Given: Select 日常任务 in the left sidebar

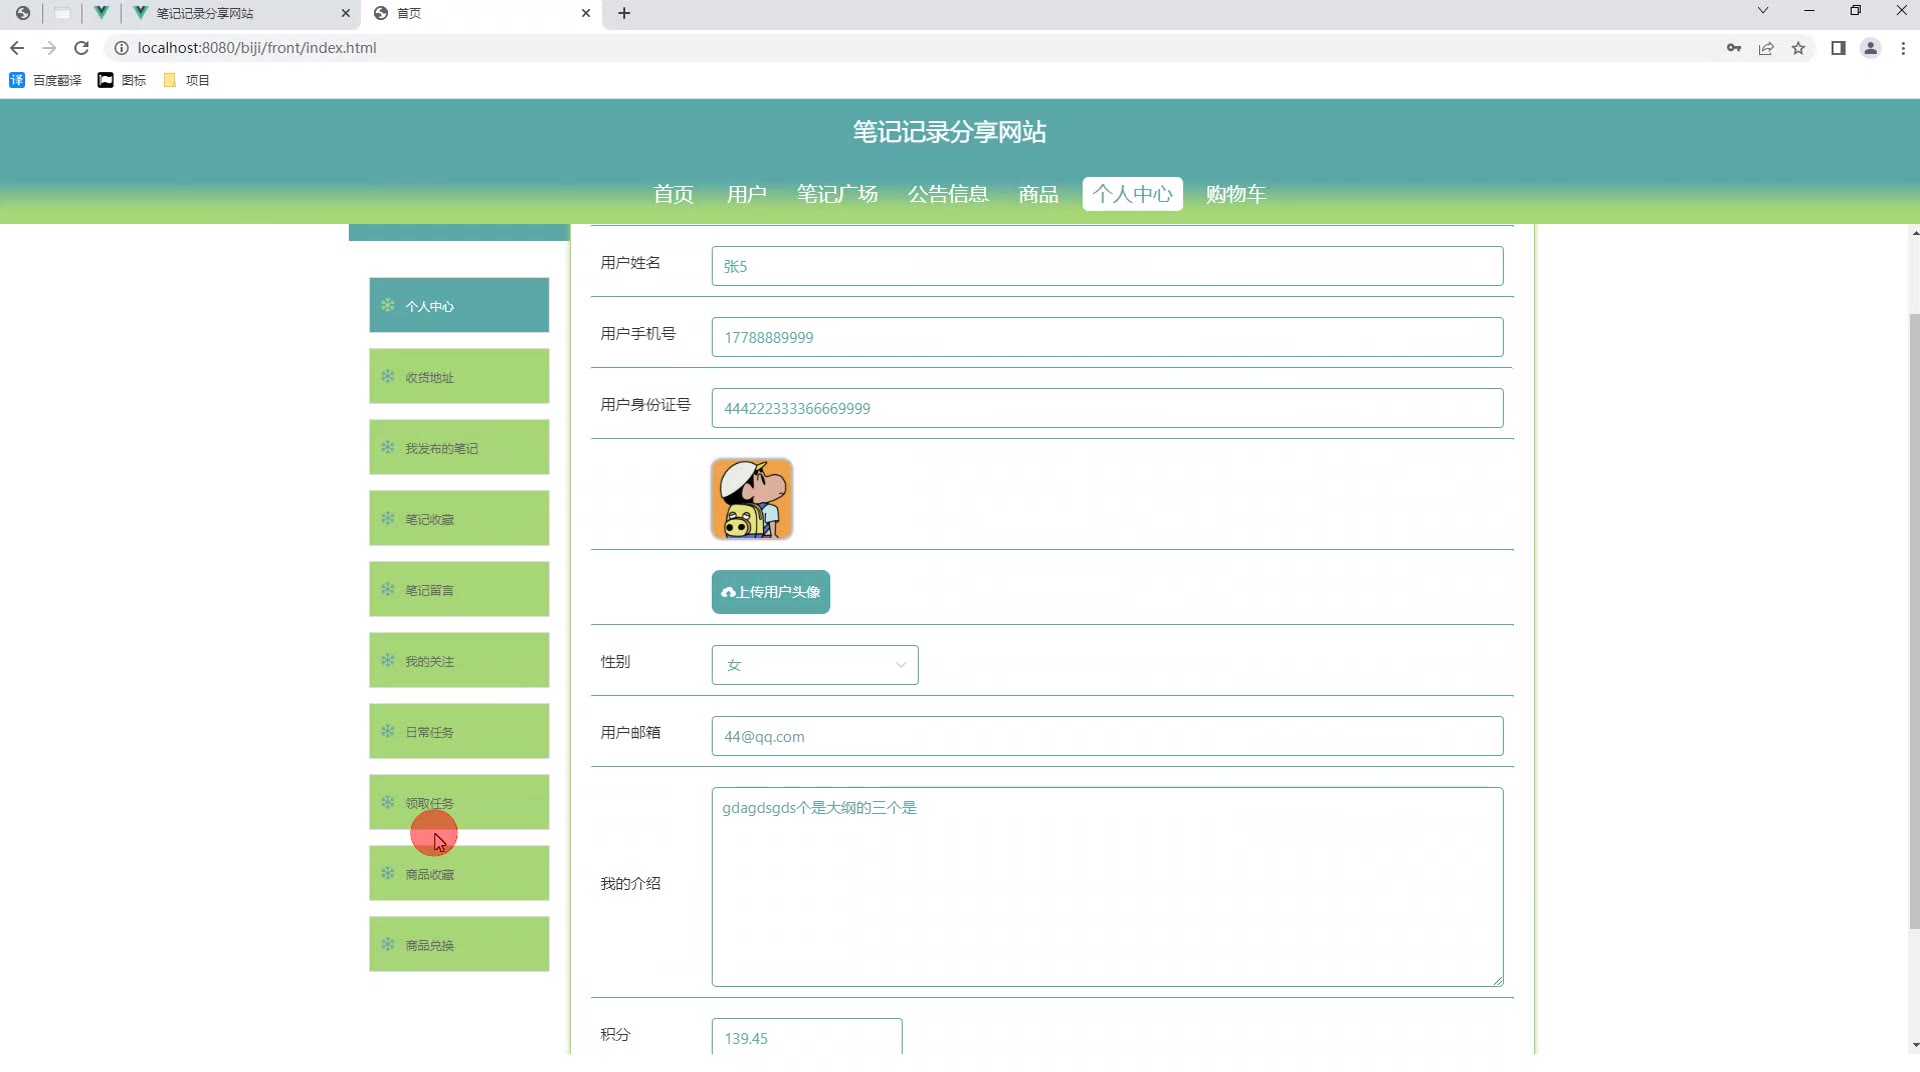Looking at the screenshot, I should click(459, 732).
